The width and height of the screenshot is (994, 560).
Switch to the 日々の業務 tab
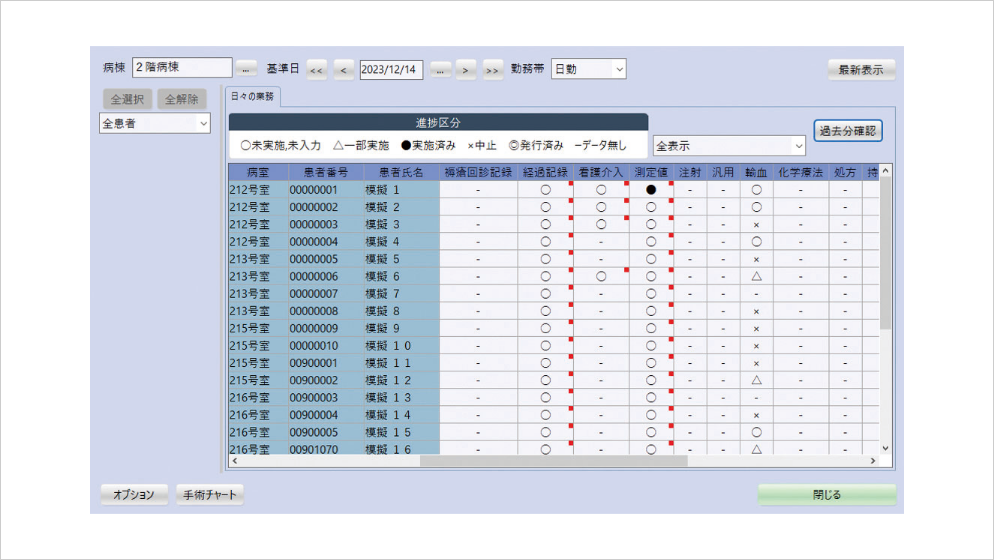[254, 97]
